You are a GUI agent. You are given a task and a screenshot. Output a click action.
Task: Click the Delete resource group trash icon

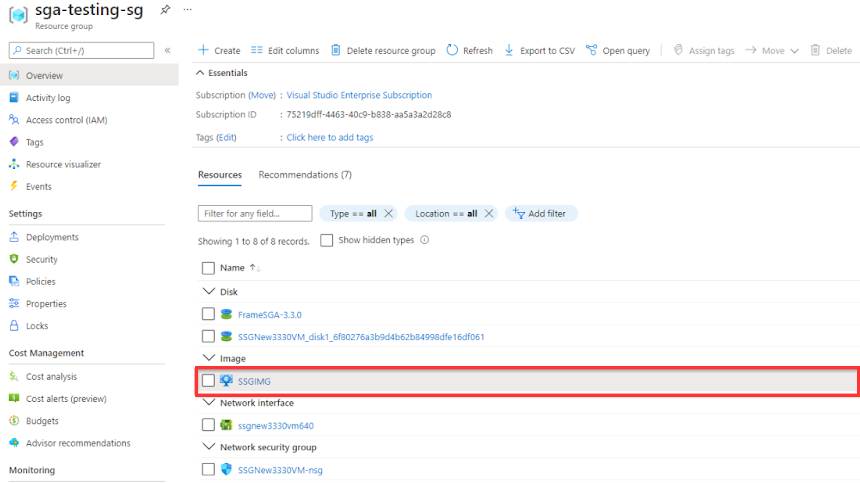click(336, 50)
